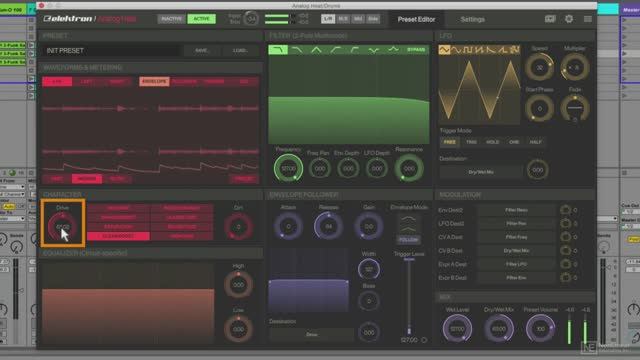This screenshot has height=360, width=640.
Task: Click the Preset Volume knob
Action: (x=540, y=328)
